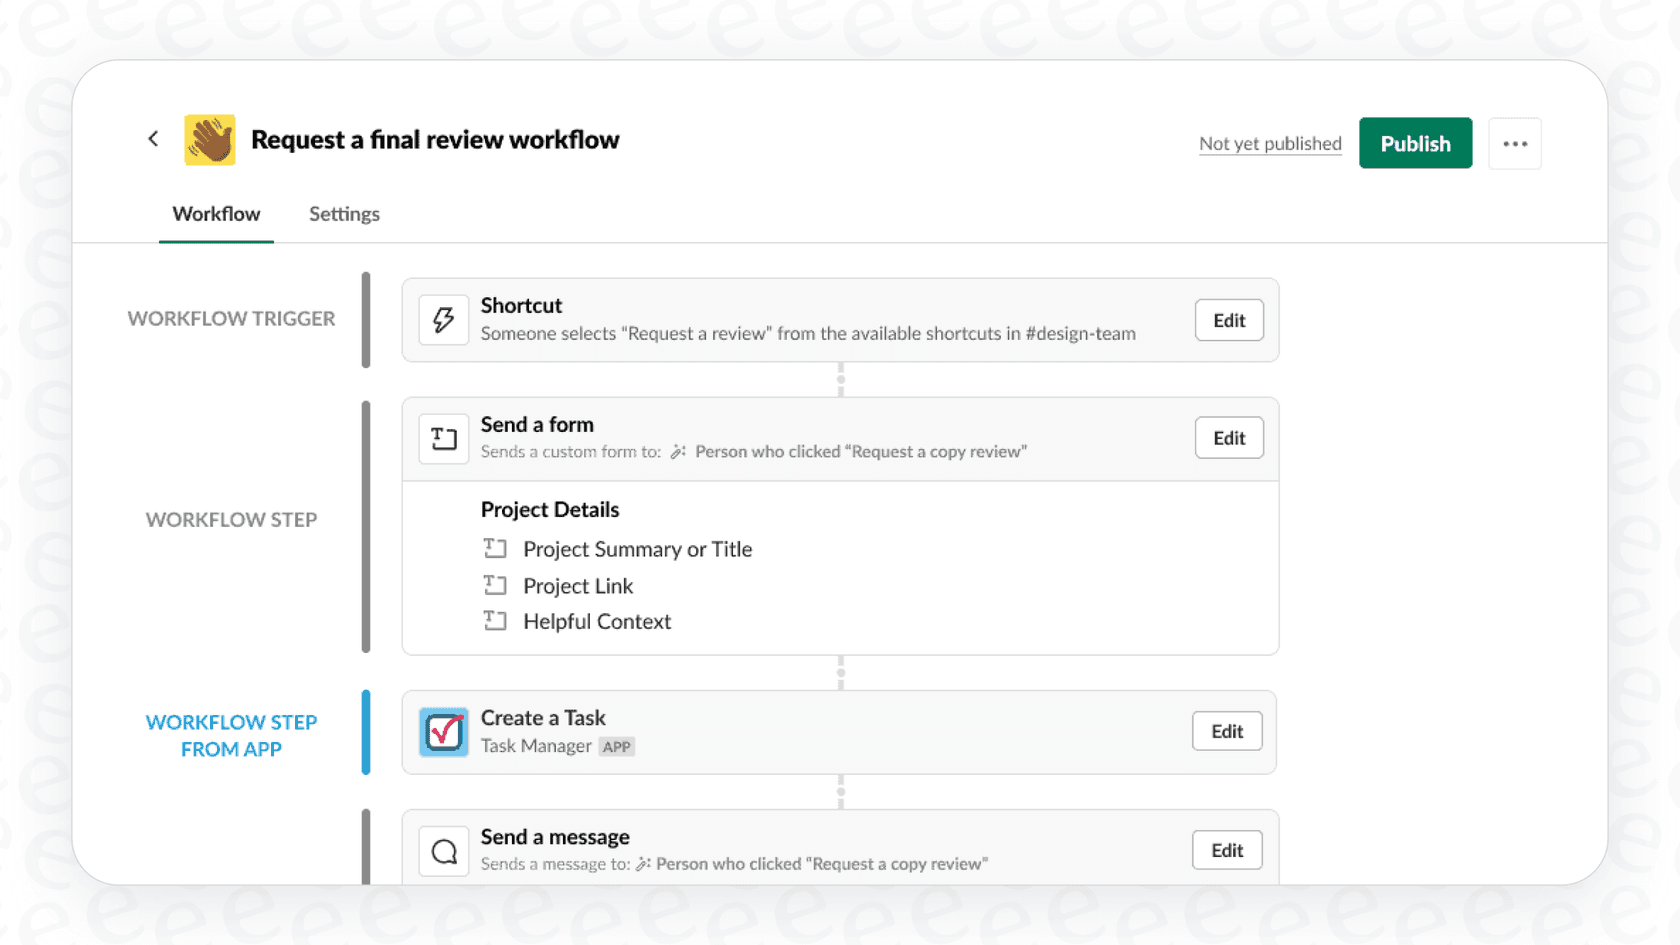Screen dimensions: 1680x945
Task: Click the Task Manager red checkmark app icon
Action: pos(443,731)
